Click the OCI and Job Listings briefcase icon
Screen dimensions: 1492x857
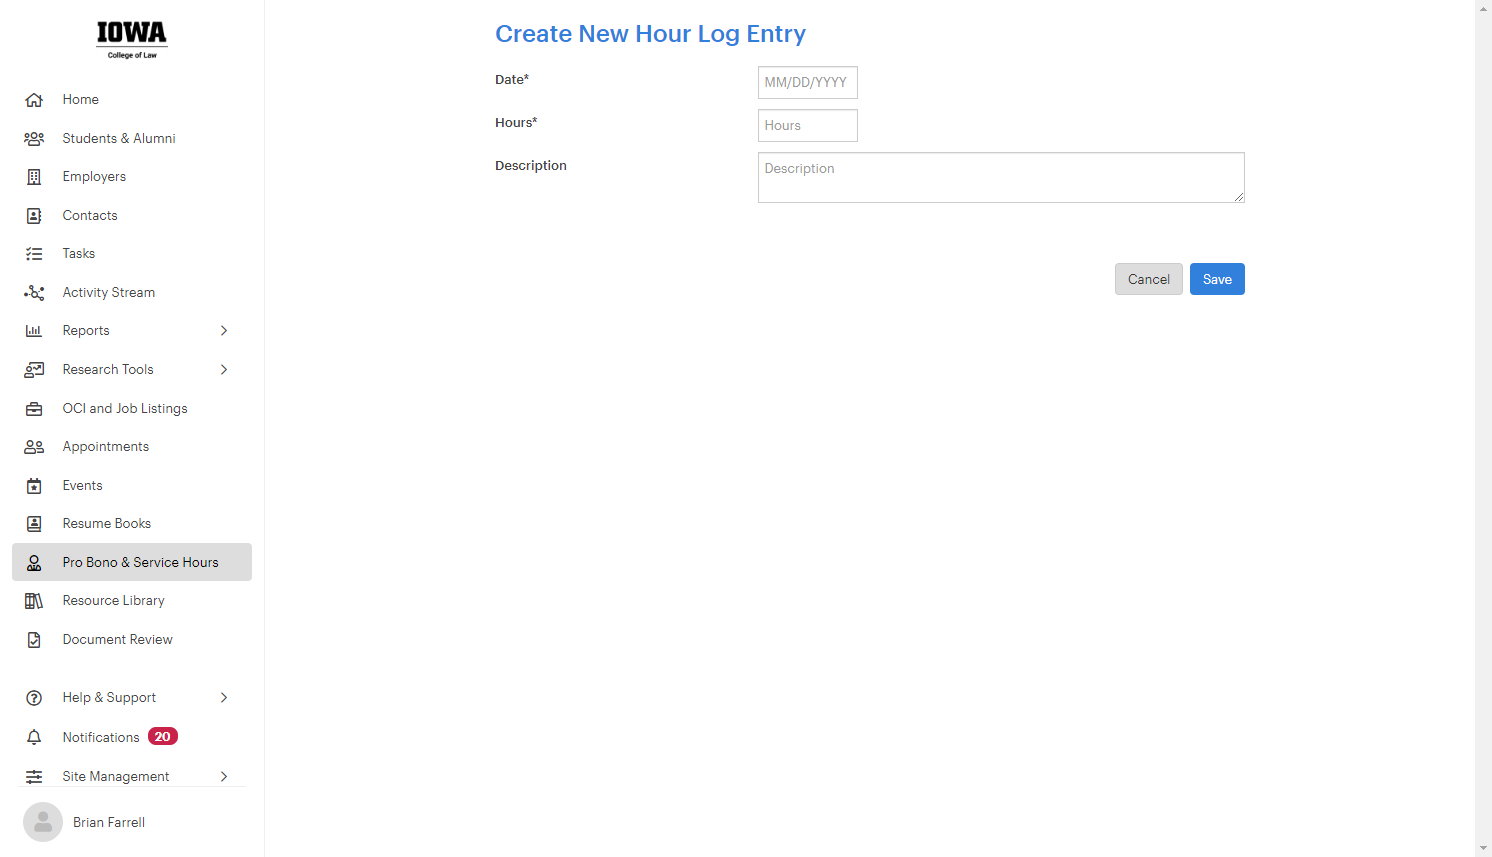click(x=34, y=409)
